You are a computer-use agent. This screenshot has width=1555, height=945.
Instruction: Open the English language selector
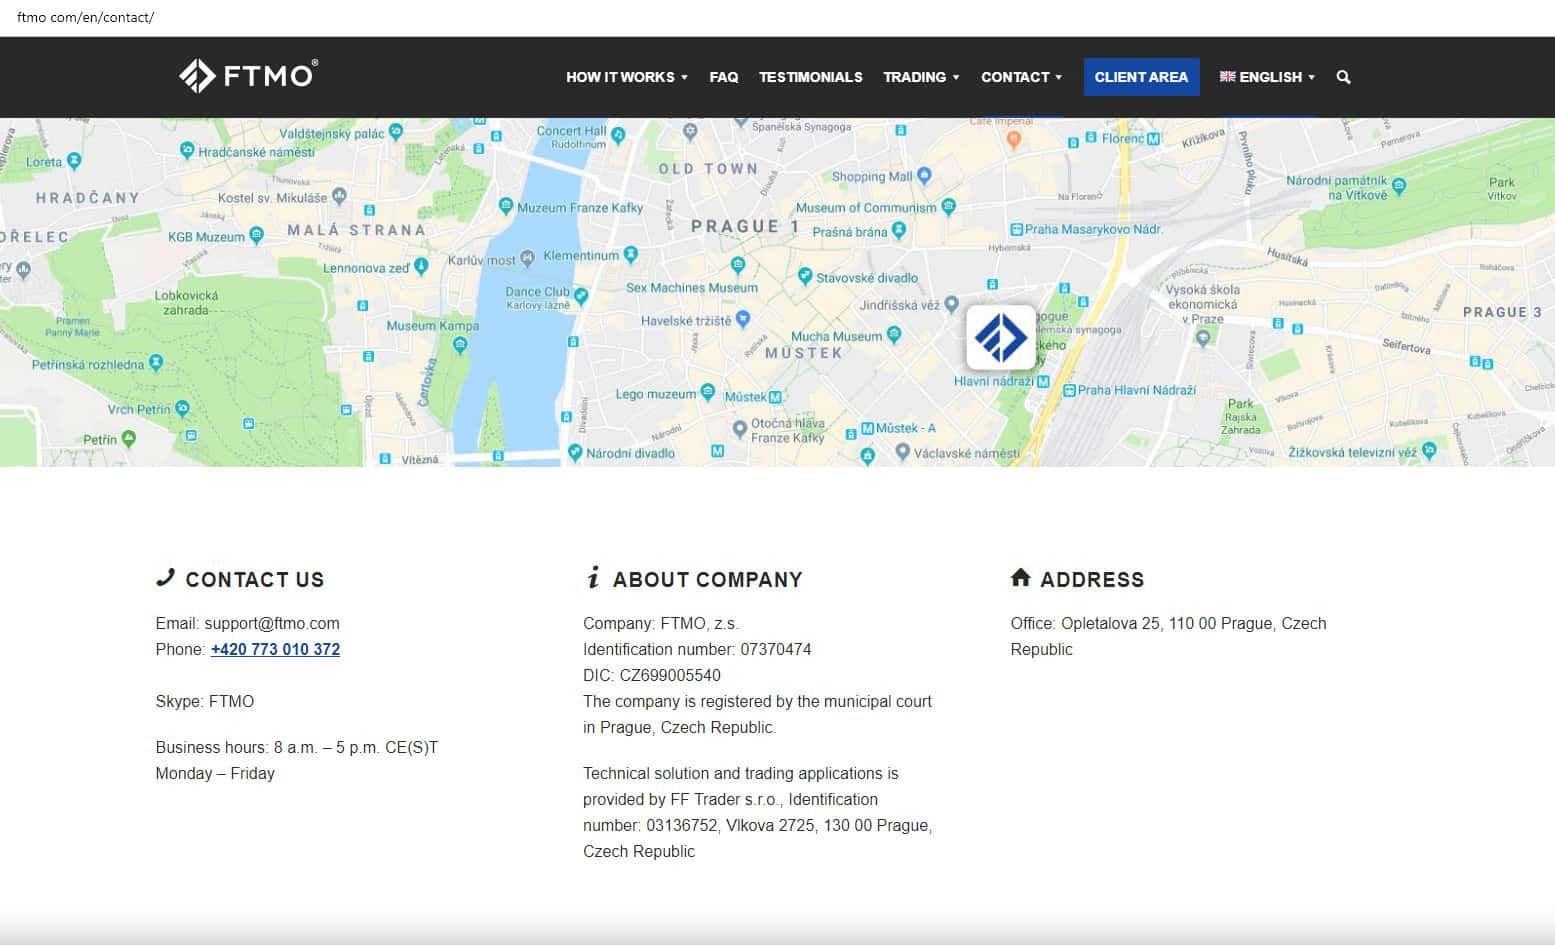pyautogui.click(x=1267, y=77)
